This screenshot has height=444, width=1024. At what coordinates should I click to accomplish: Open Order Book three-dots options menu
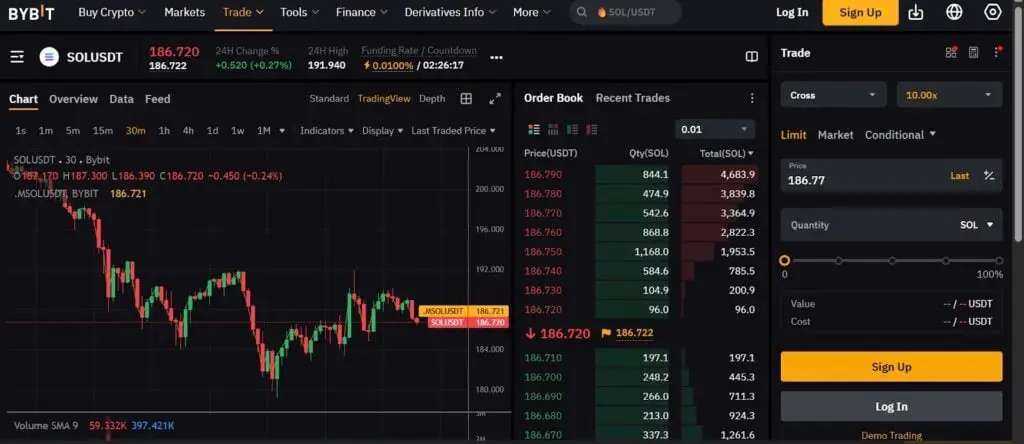tap(752, 98)
